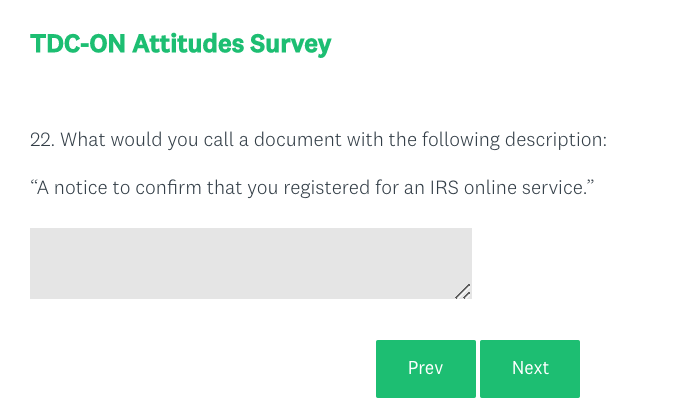
Task: Grab the diagonal resize grip of textarea
Action: pos(463,291)
